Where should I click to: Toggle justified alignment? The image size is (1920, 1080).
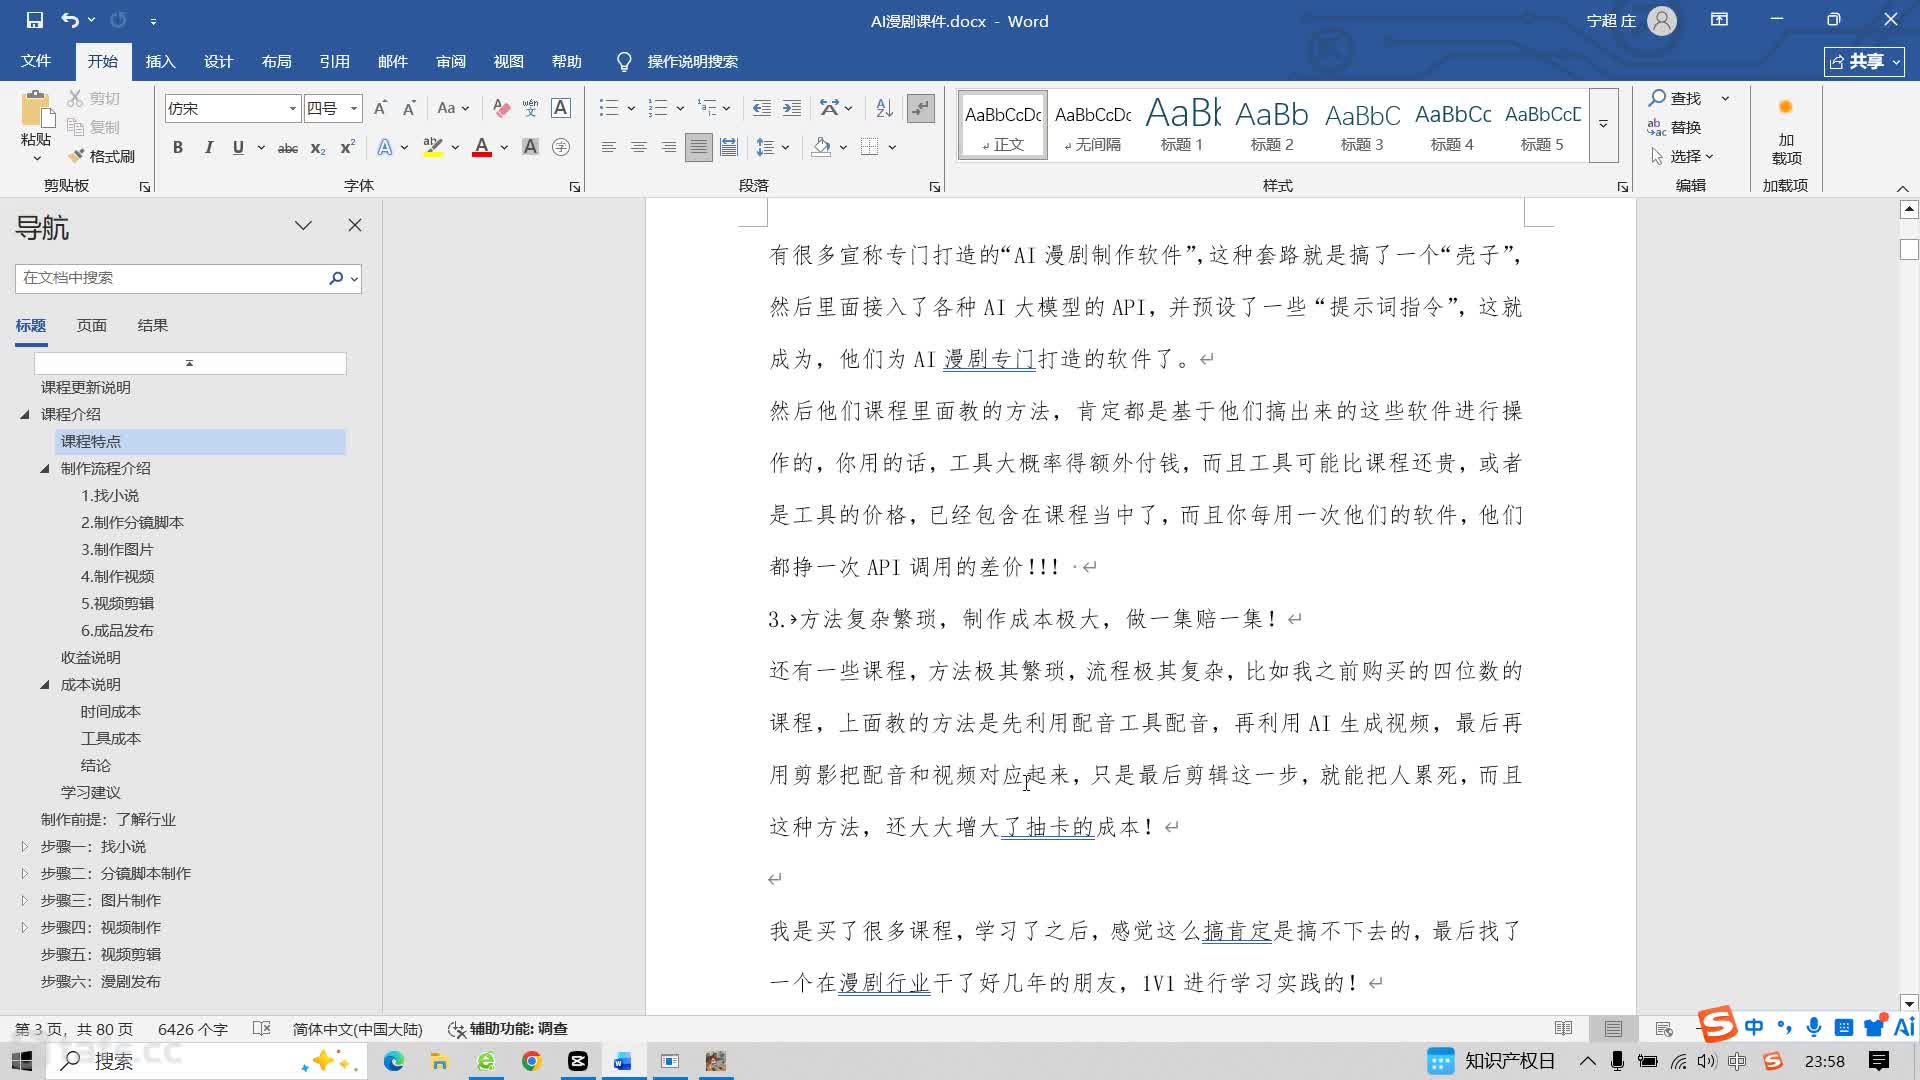[x=698, y=148]
